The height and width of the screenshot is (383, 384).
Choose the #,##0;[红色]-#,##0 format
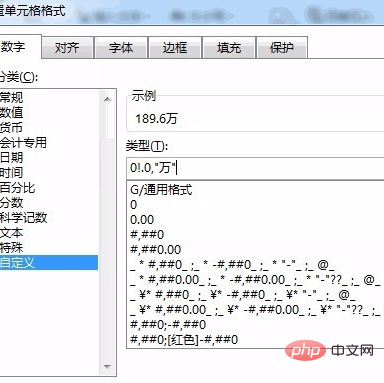coord(256,340)
